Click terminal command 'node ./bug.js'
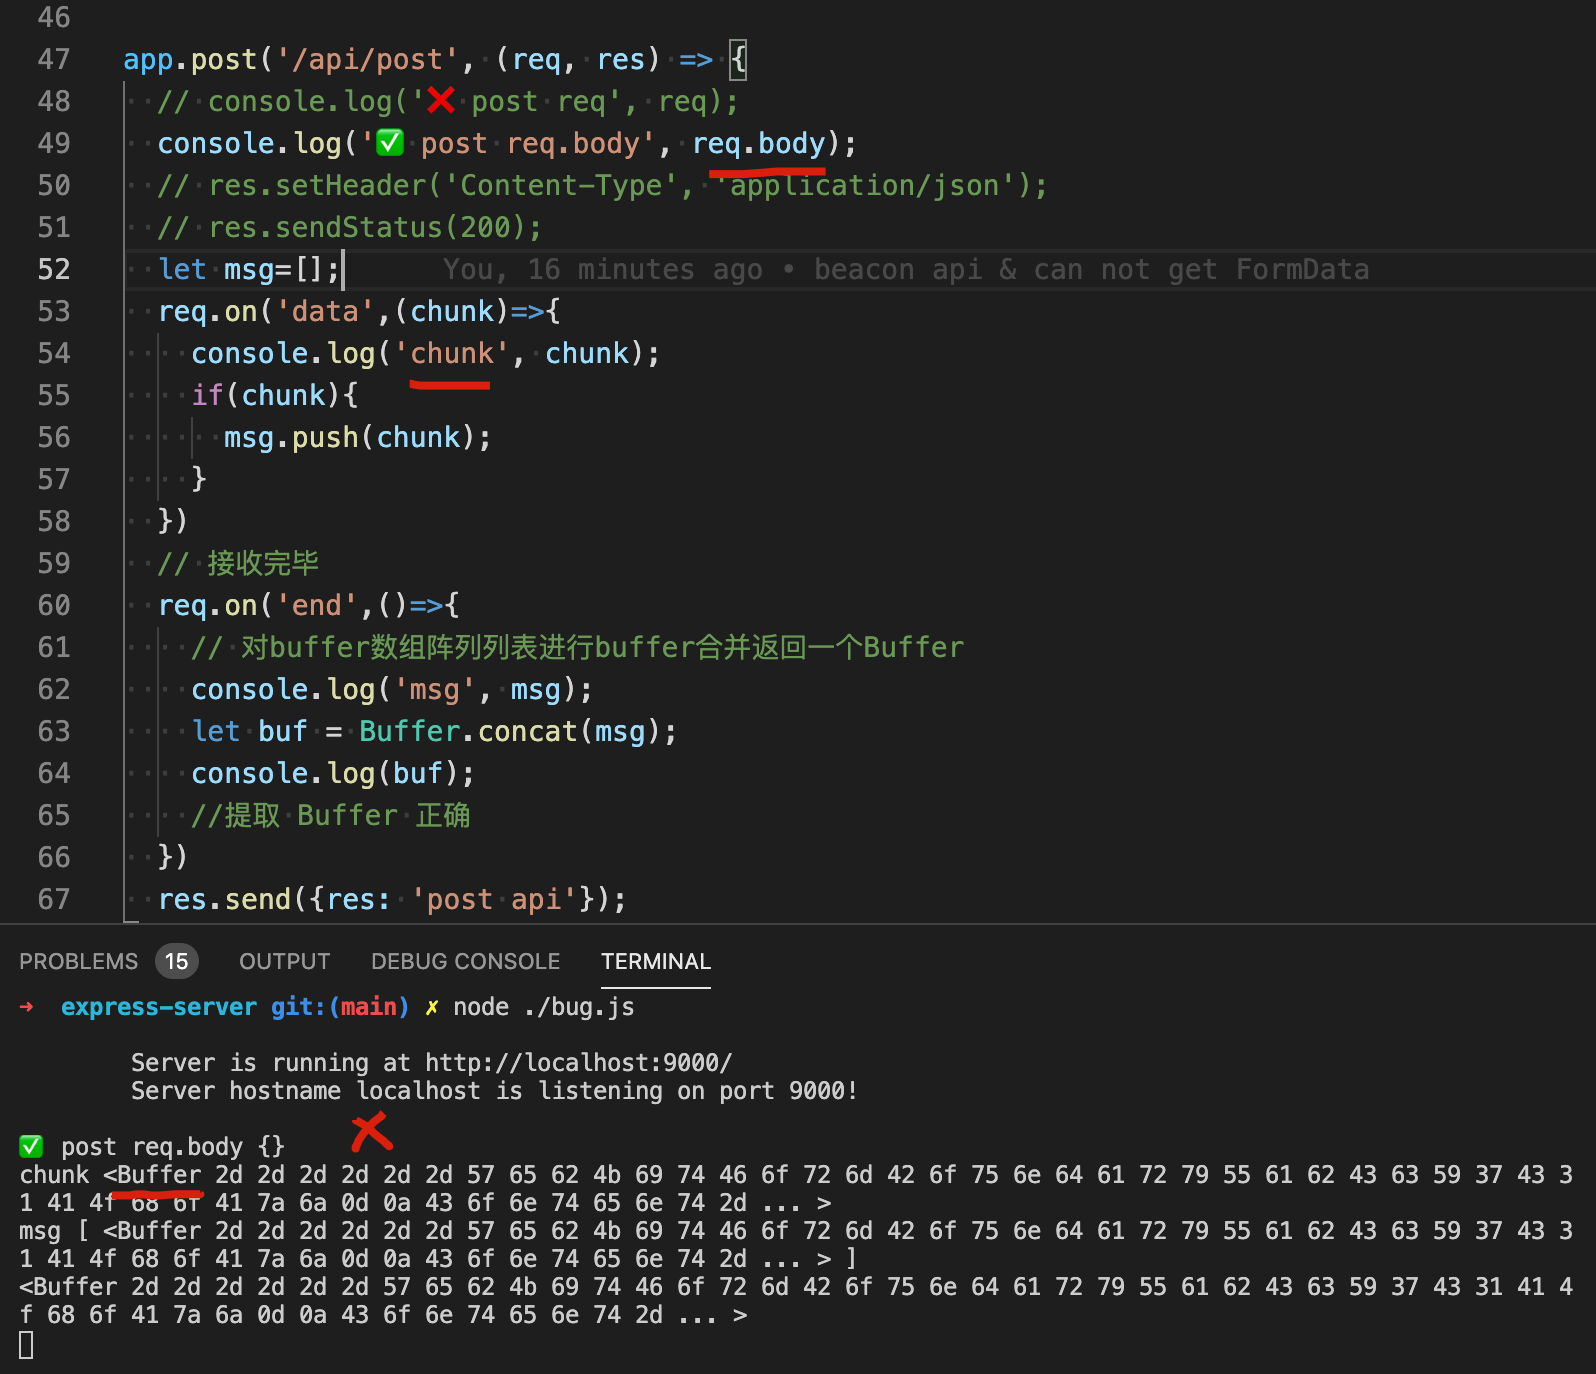 coord(544,1006)
